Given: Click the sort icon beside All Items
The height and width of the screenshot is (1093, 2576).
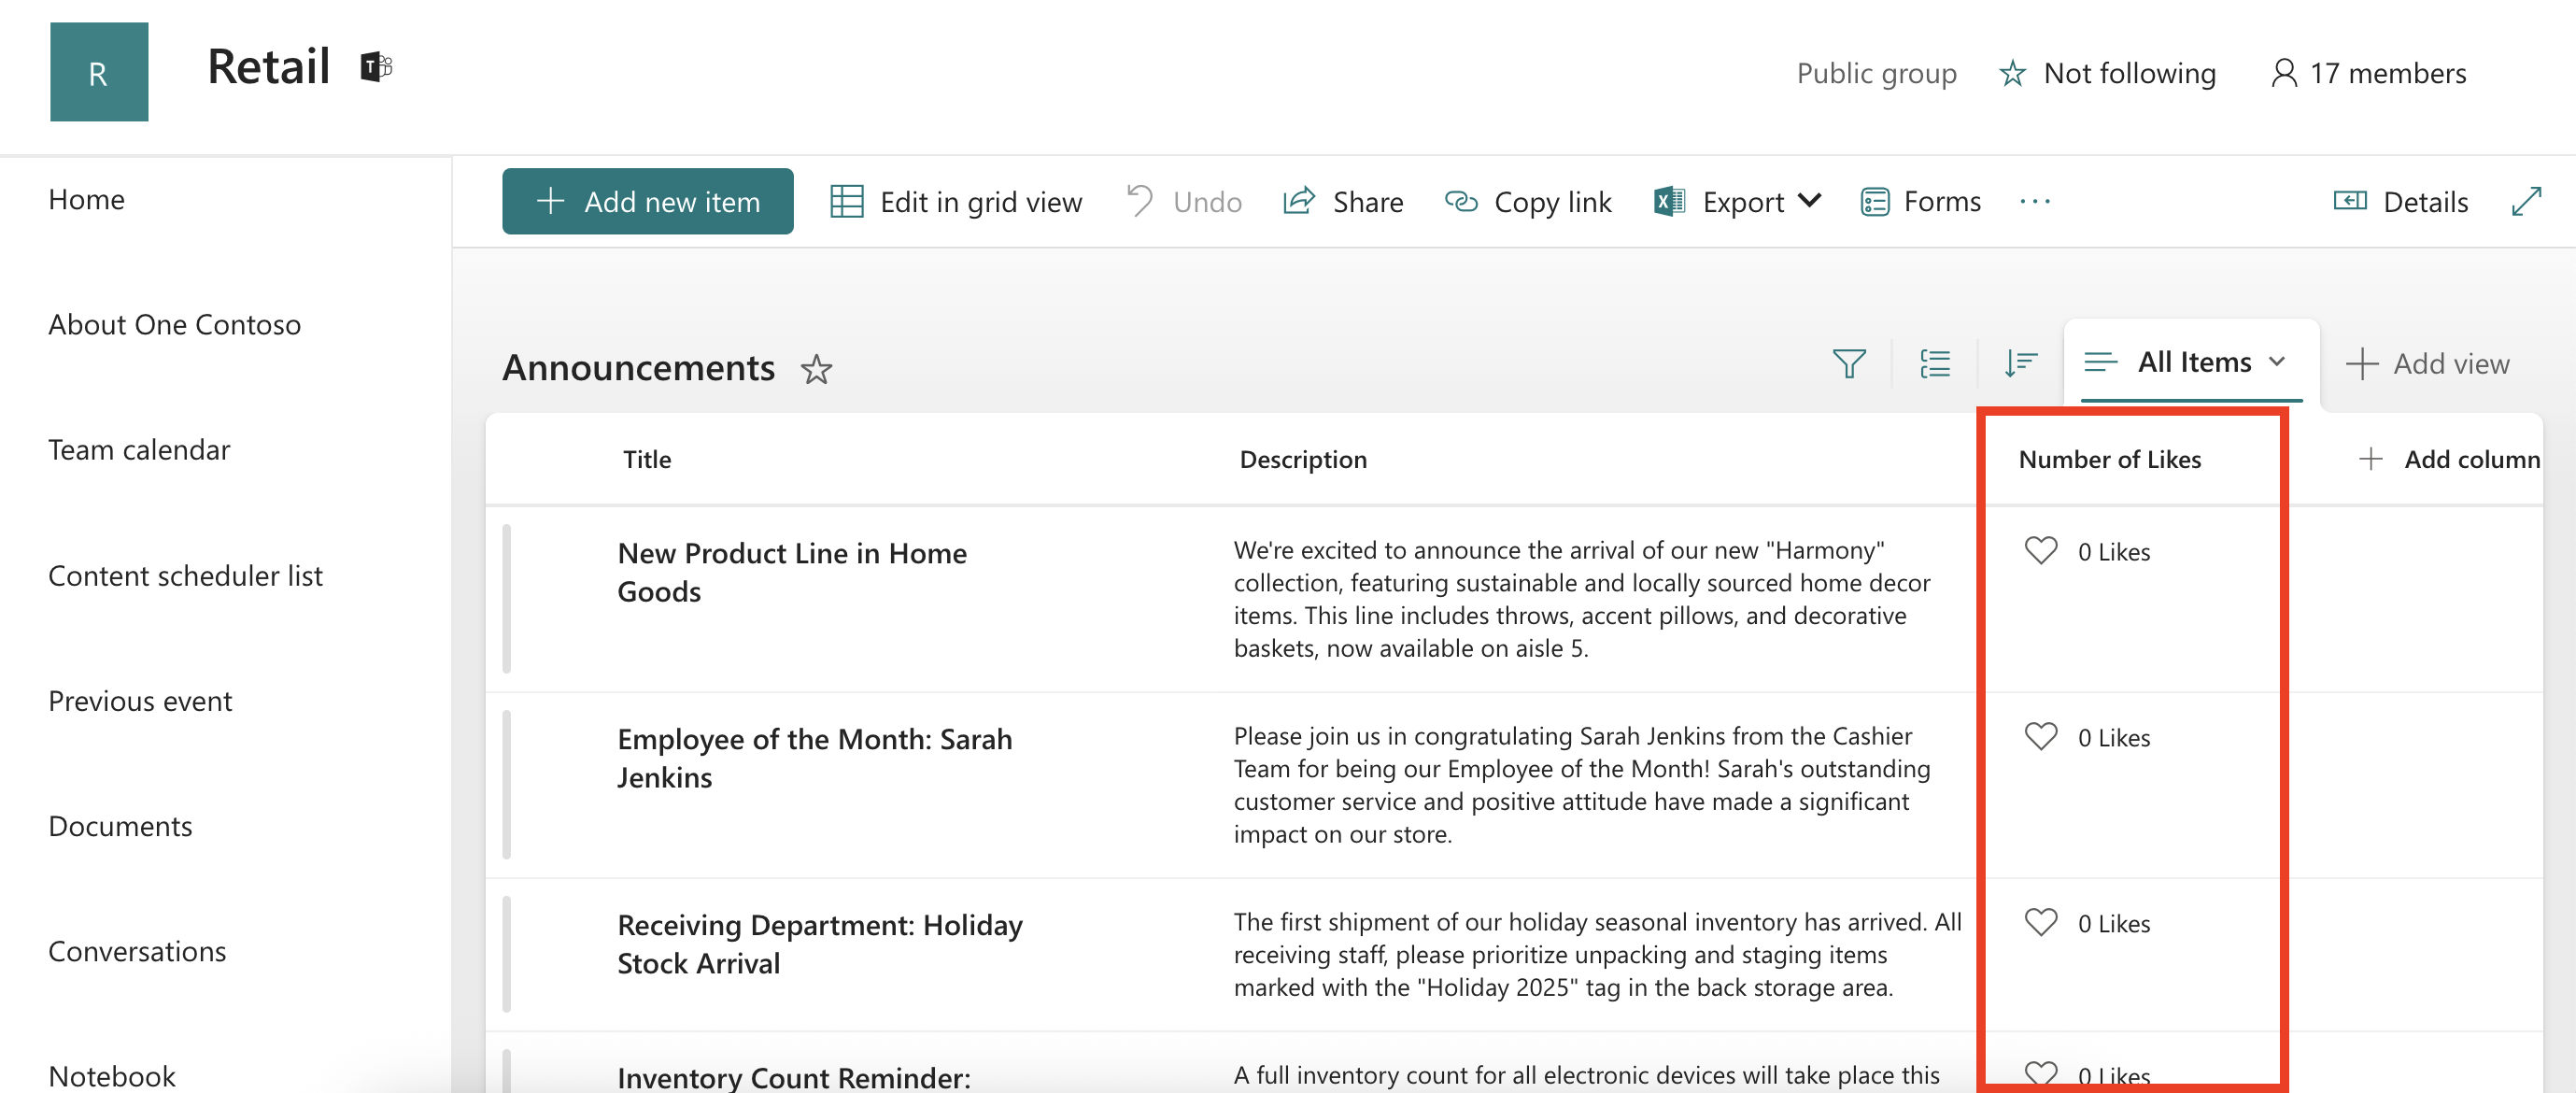Looking at the screenshot, I should pos(2020,363).
